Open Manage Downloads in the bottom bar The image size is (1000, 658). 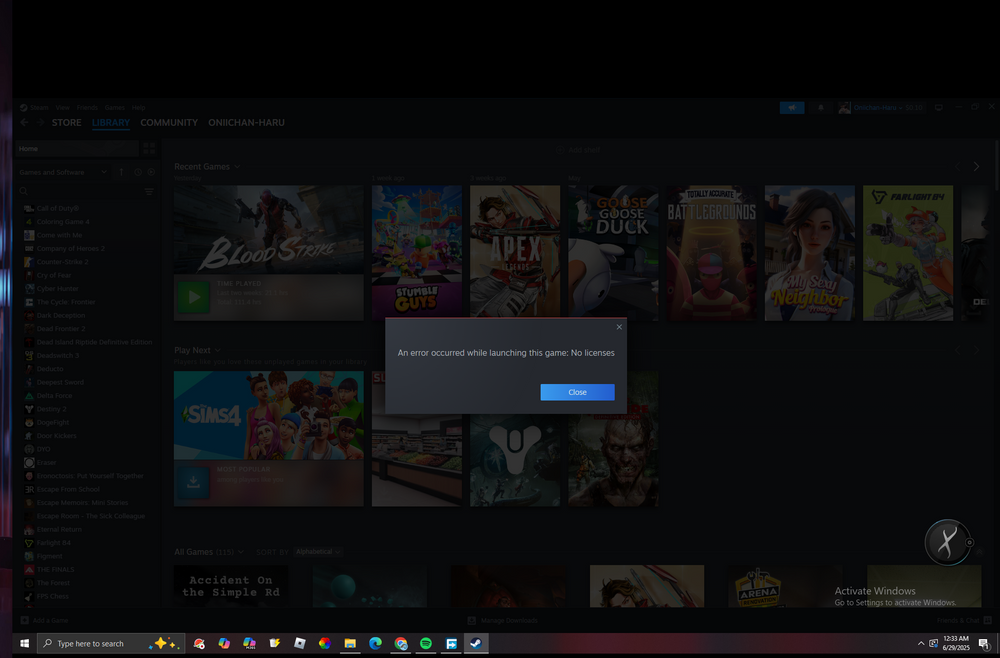[503, 620]
